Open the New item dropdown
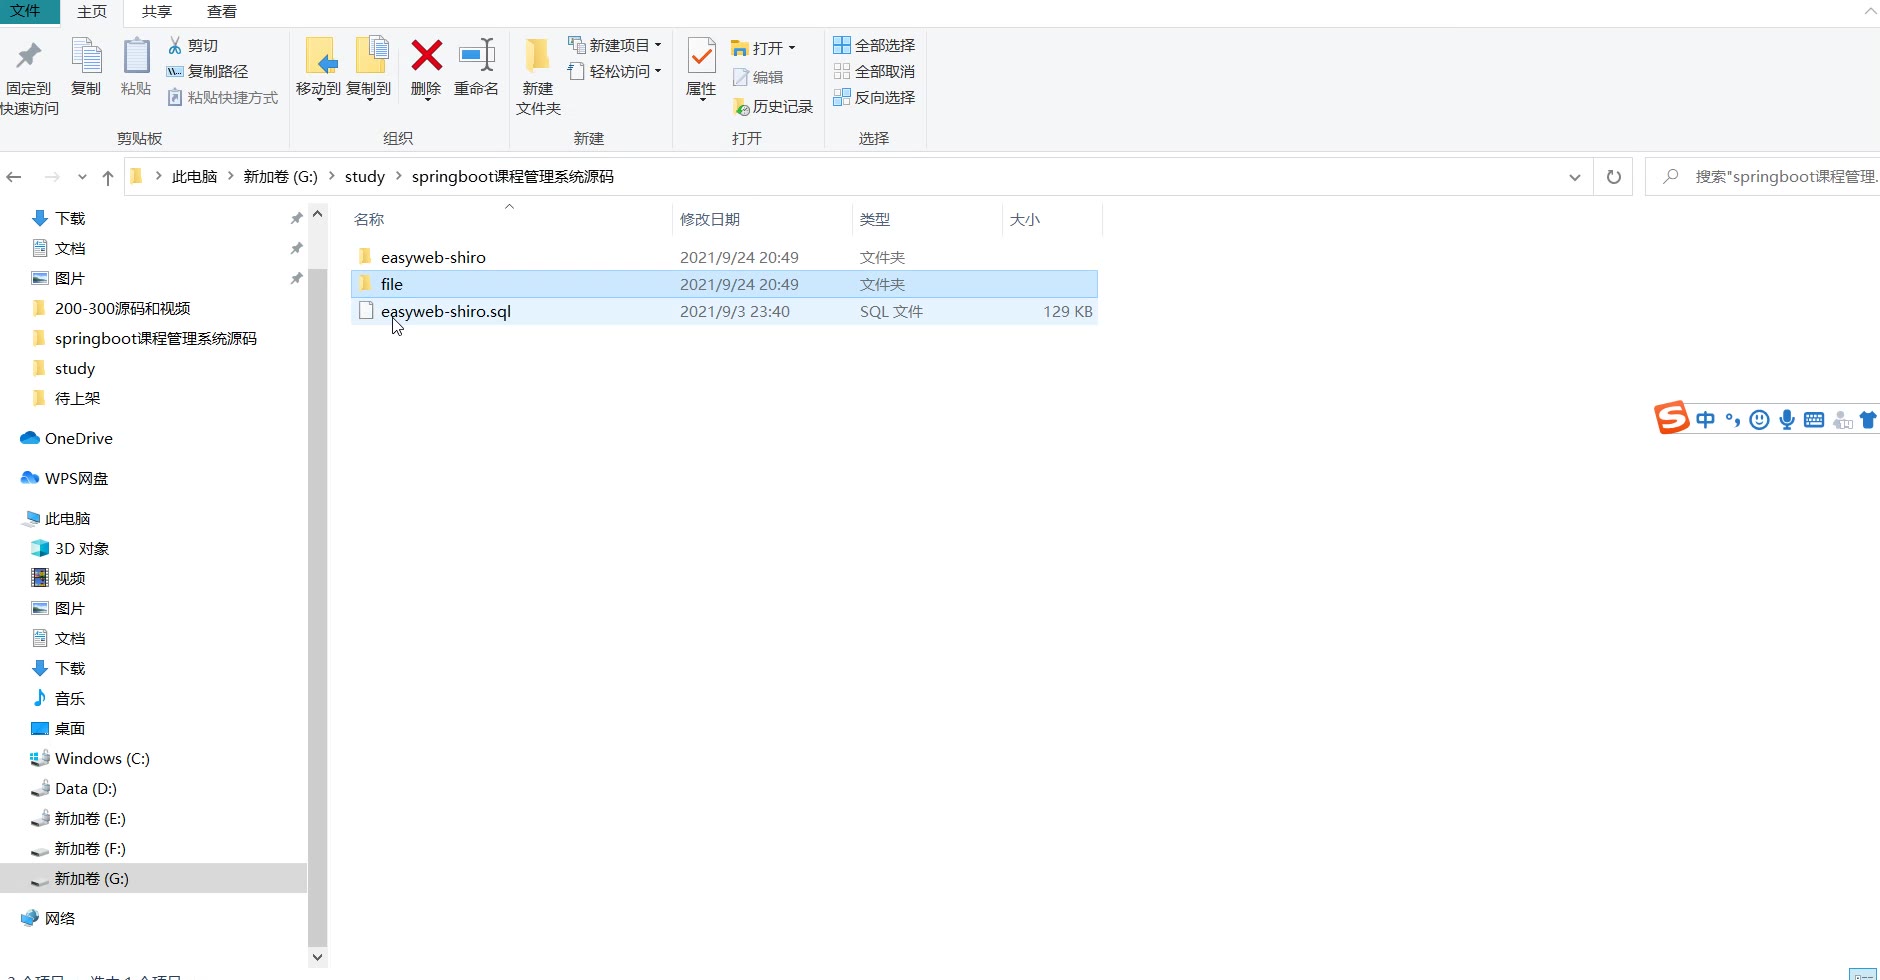This screenshot has height=980, width=1880. [x=615, y=45]
